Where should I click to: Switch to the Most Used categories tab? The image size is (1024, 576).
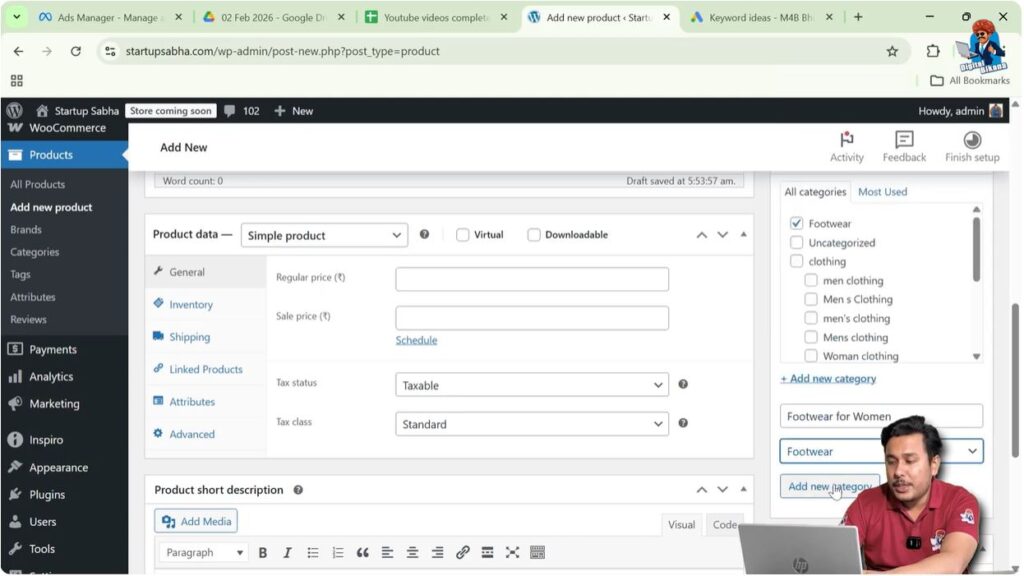tap(882, 191)
